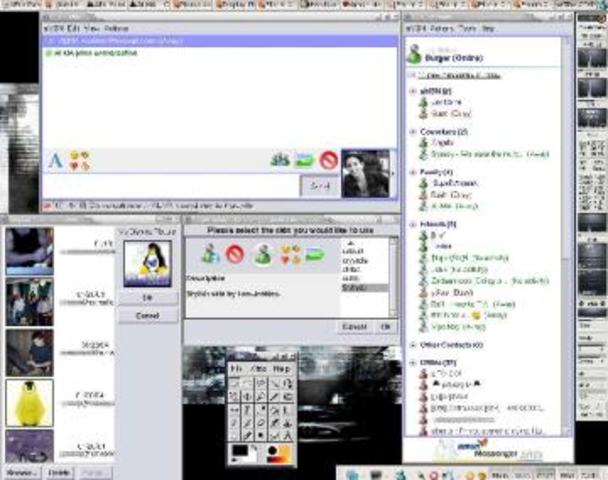The height and width of the screenshot is (480, 608).
Task: Open File menu in GIMP toolbox
Action: click(x=237, y=369)
